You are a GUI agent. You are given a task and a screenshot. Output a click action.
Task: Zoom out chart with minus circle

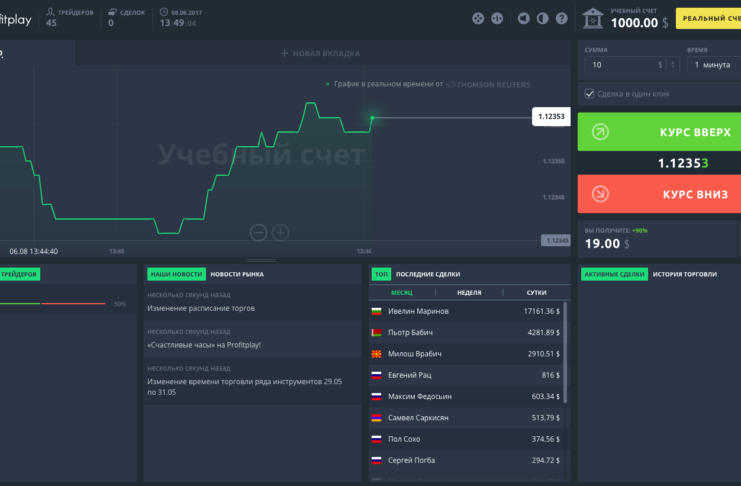click(258, 233)
